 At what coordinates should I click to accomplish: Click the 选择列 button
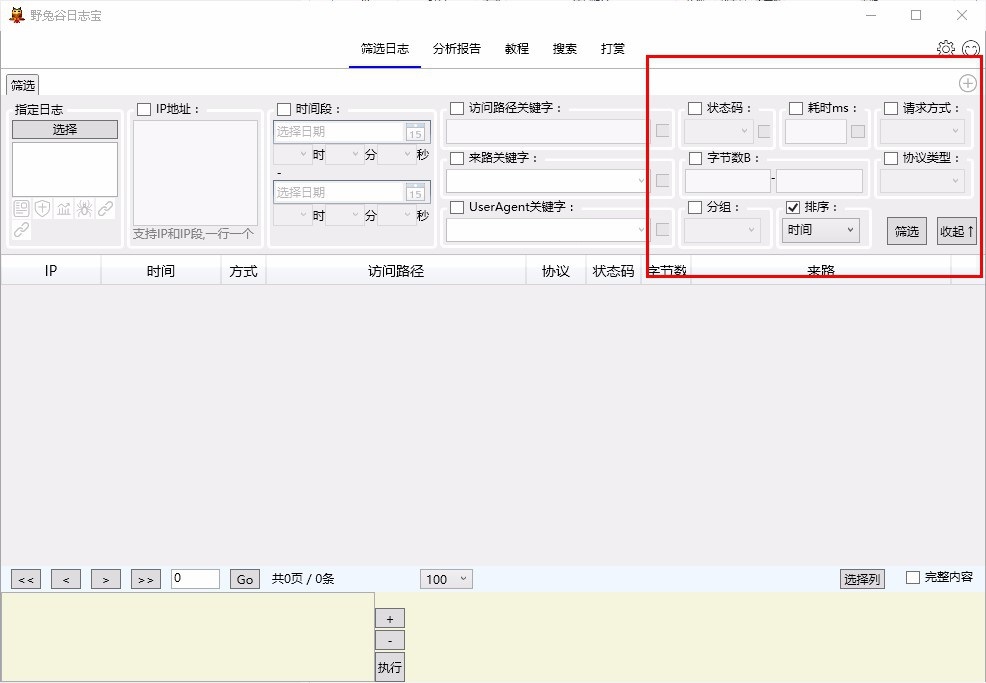tap(862, 579)
